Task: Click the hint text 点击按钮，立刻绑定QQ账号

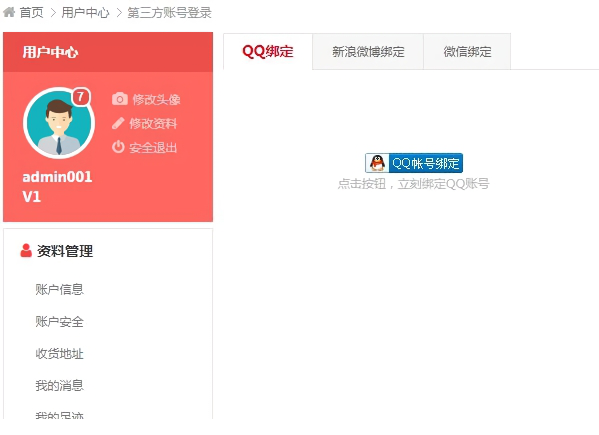Action: (x=413, y=184)
